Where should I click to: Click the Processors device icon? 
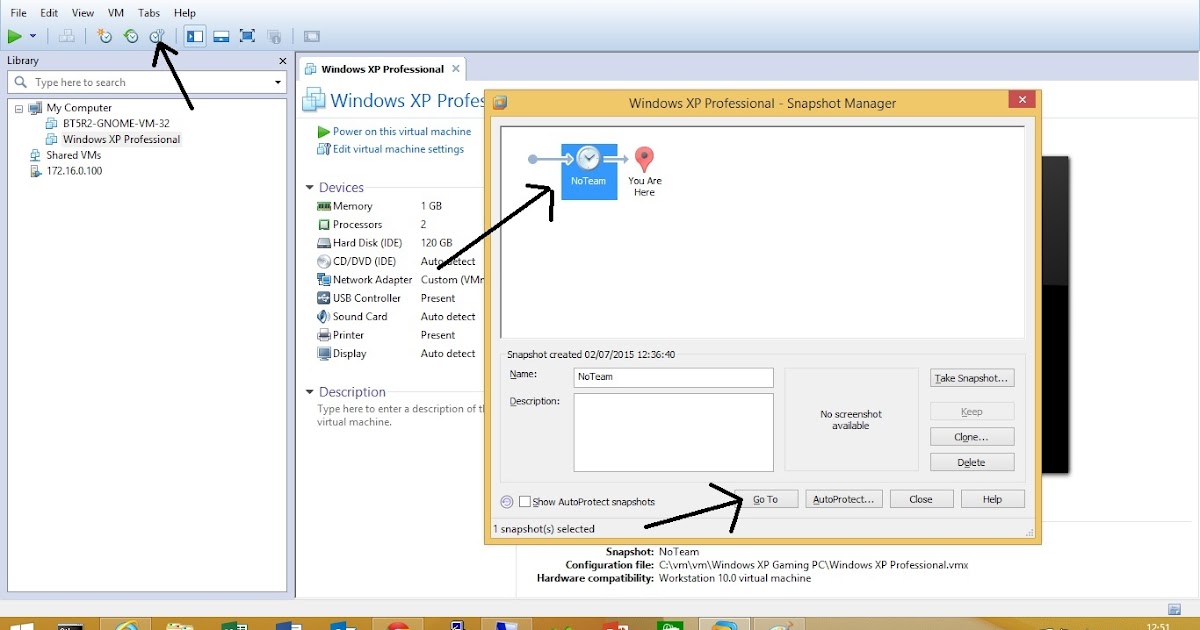coord(324,225)
